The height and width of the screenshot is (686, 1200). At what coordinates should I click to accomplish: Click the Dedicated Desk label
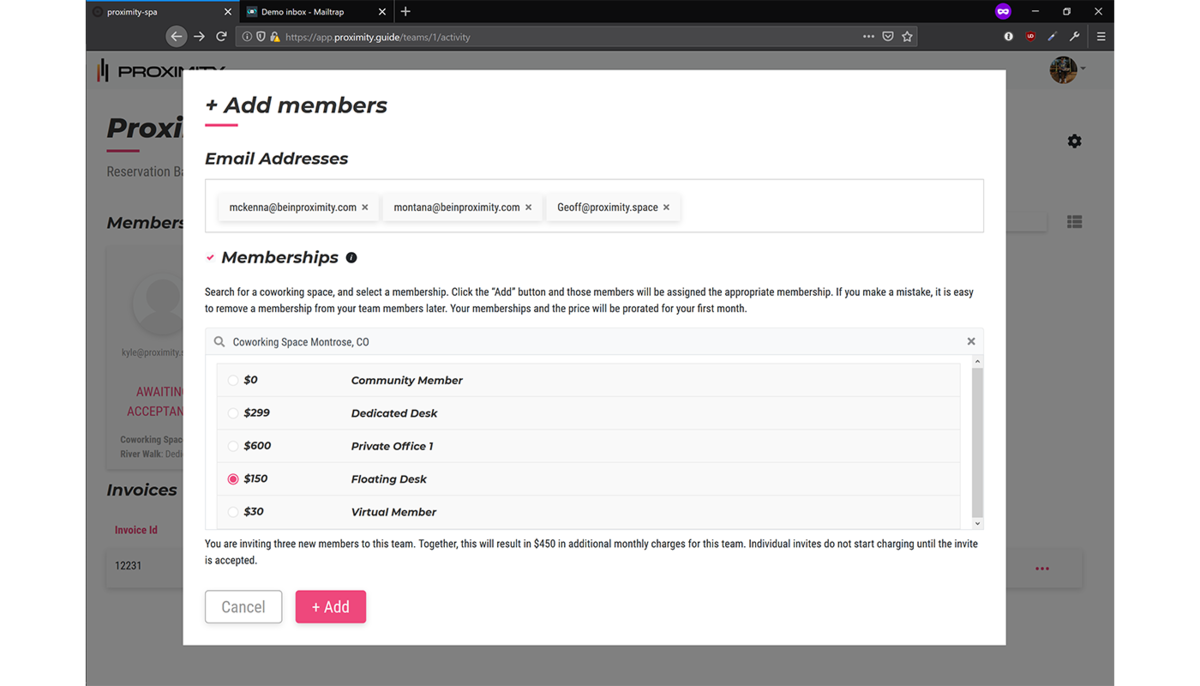[x=394, y=413]
